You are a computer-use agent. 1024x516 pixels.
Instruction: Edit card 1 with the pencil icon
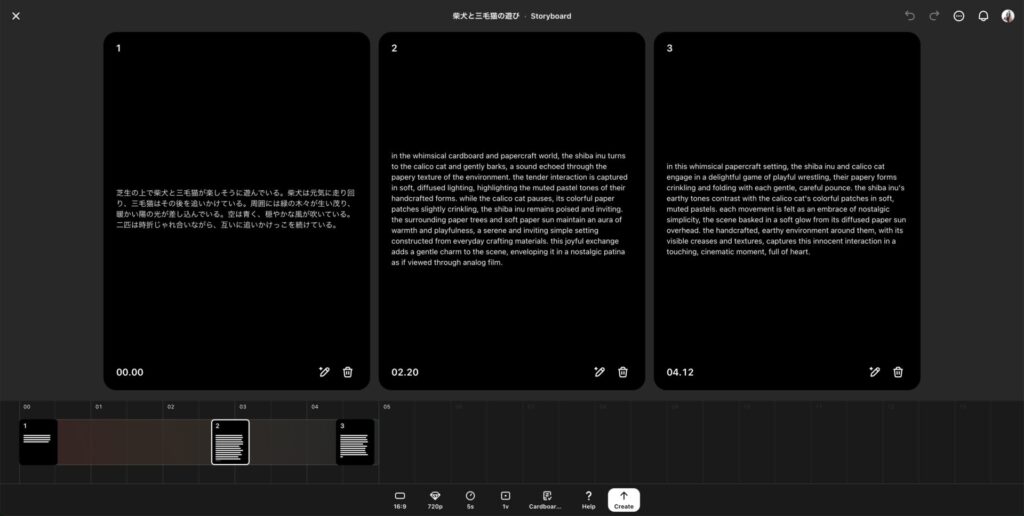tap(324, 372)
